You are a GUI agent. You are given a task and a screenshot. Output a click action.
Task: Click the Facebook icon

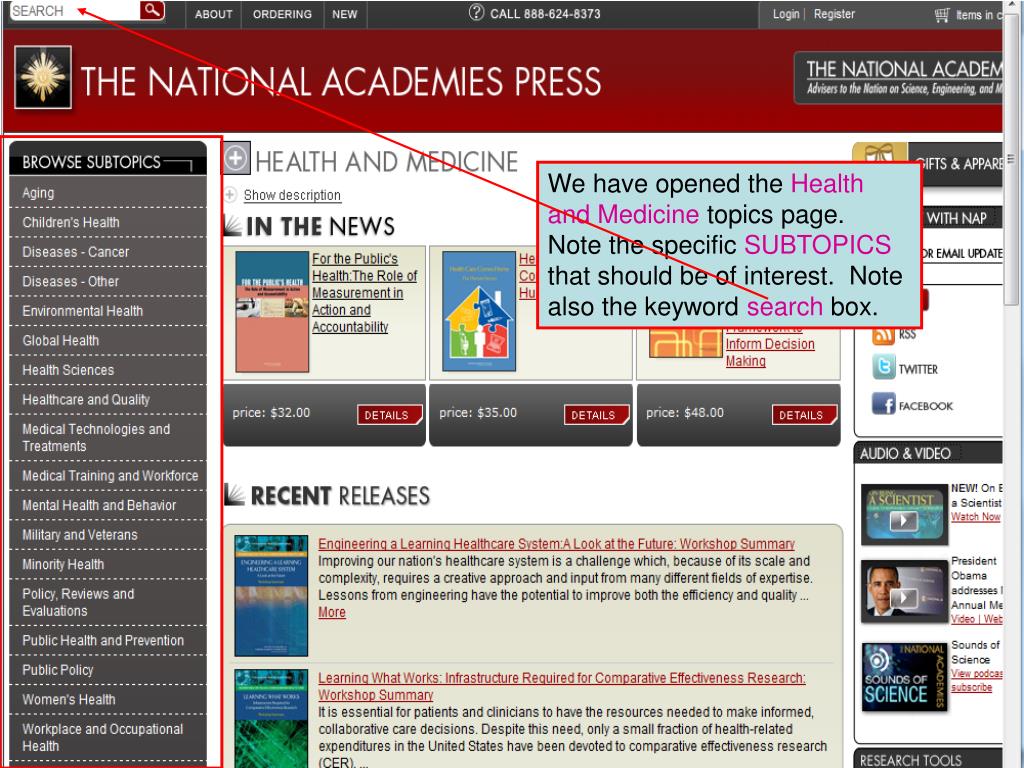[884, 404]
